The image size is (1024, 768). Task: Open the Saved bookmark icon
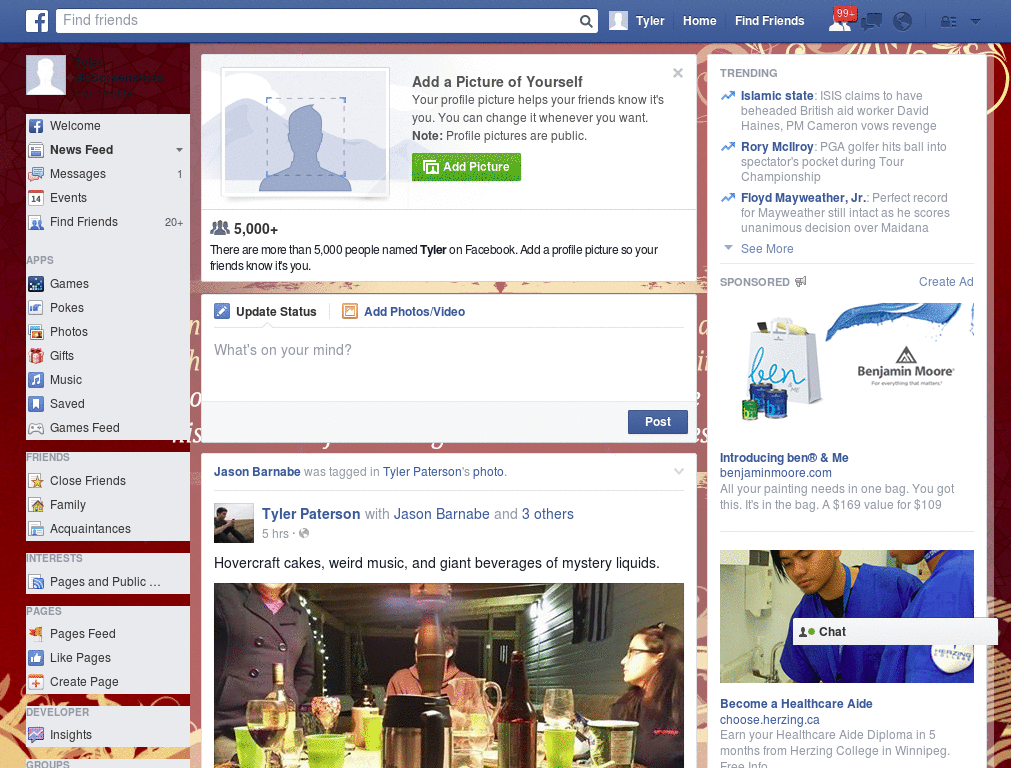point(36,404)
